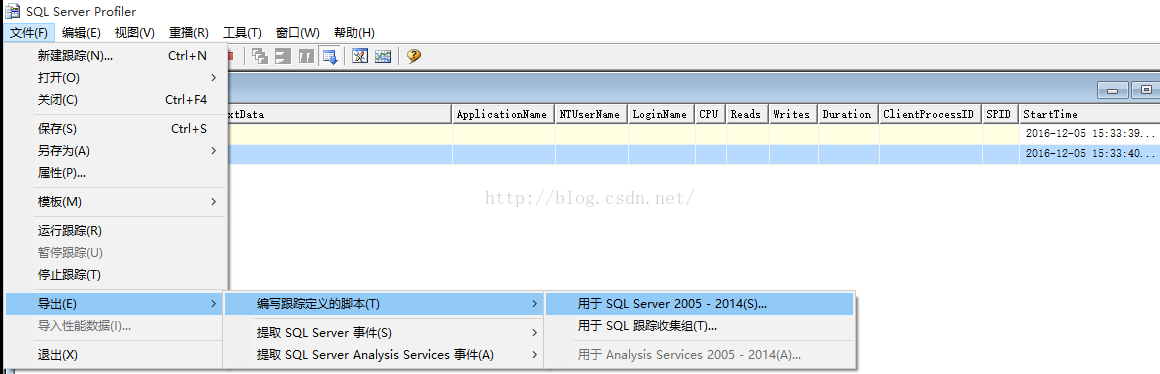Open the 视图(V) menu
This screenshot has width=1160, height=374.
point(135,33)
